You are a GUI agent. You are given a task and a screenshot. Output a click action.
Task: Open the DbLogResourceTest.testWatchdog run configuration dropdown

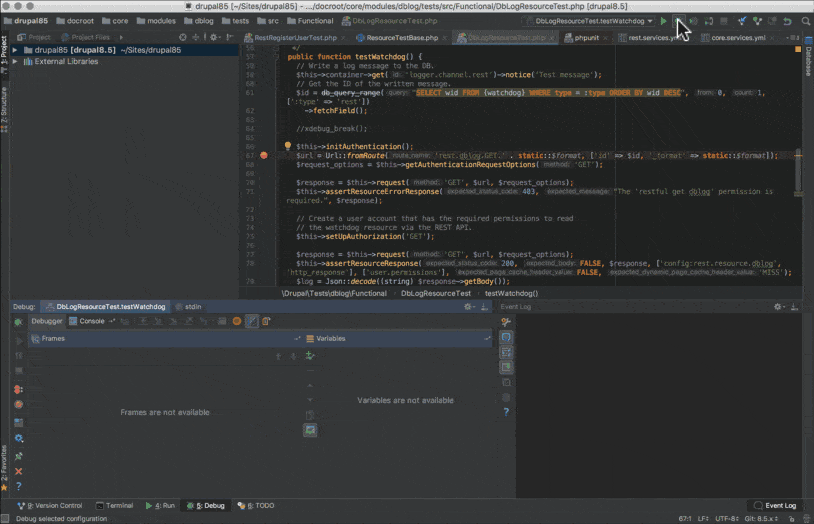tap(588, 21)
